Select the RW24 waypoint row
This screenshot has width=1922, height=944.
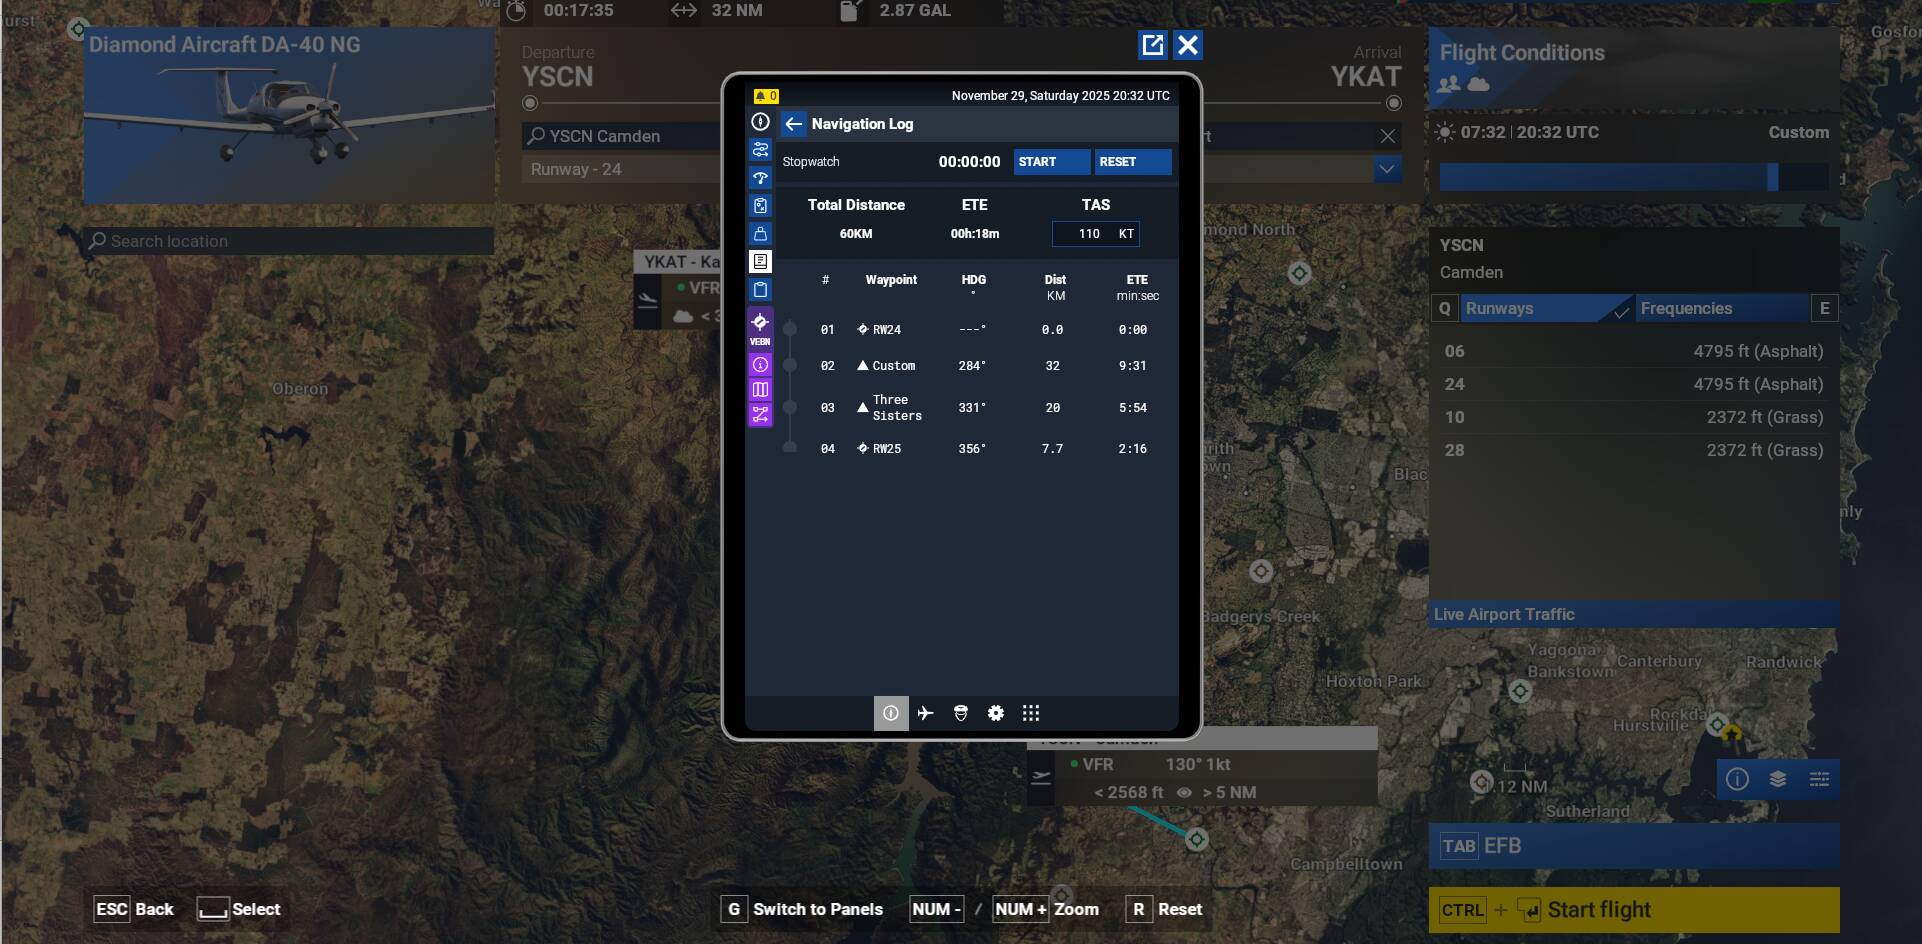coord(978,330)
